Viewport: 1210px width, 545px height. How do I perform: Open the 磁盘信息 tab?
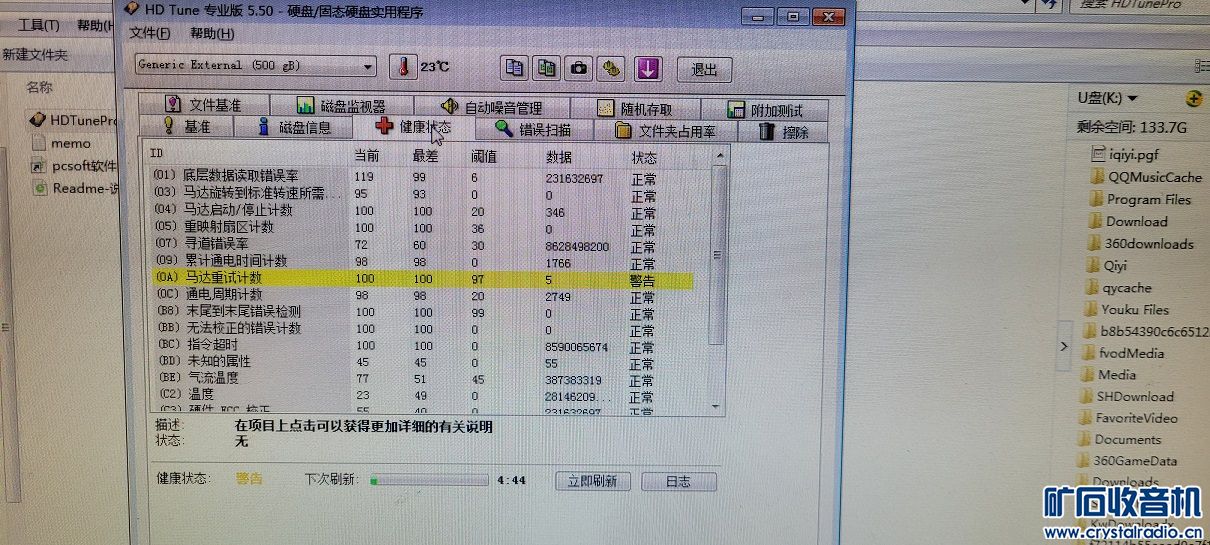293,128
